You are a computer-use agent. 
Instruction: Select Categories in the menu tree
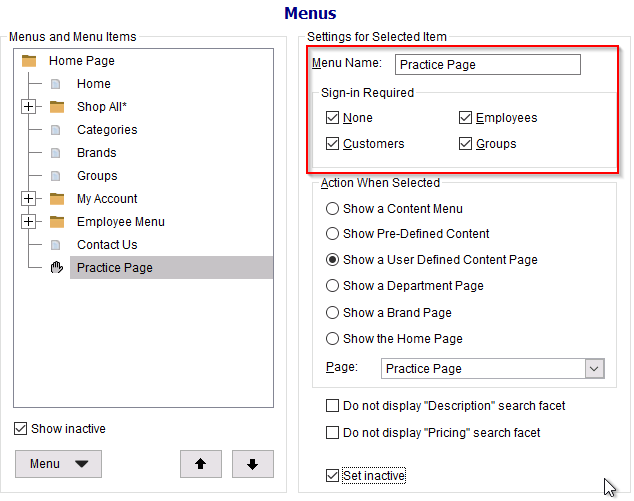coord(107,130)
